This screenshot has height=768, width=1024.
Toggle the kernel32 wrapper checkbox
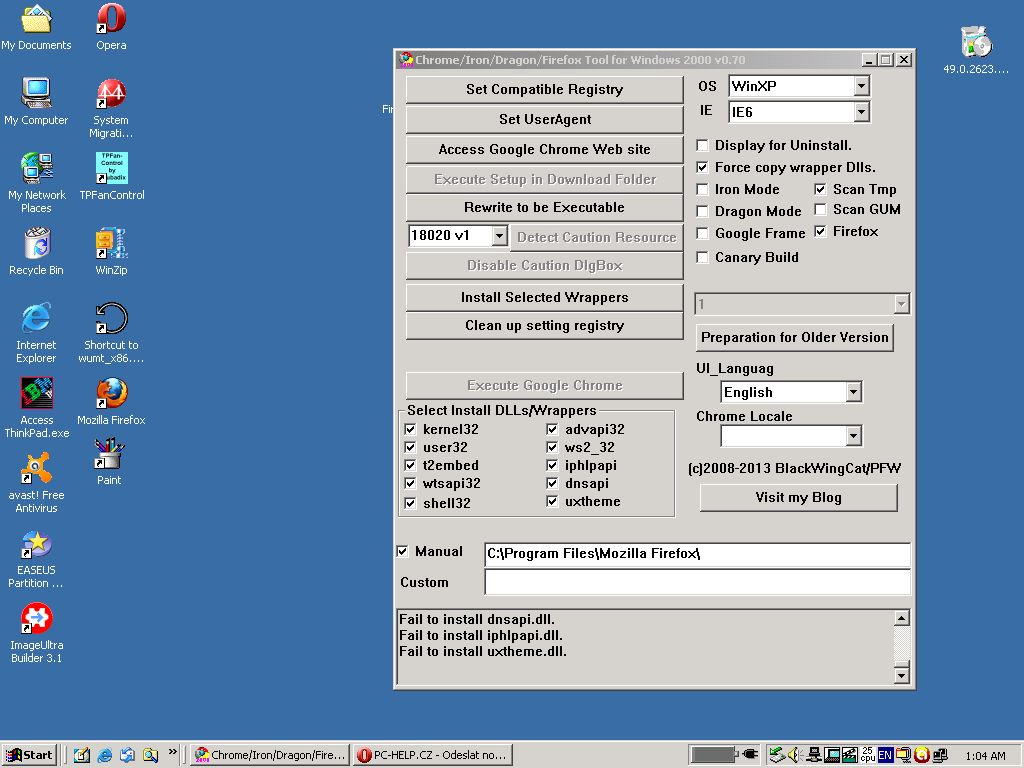point(411,429)
